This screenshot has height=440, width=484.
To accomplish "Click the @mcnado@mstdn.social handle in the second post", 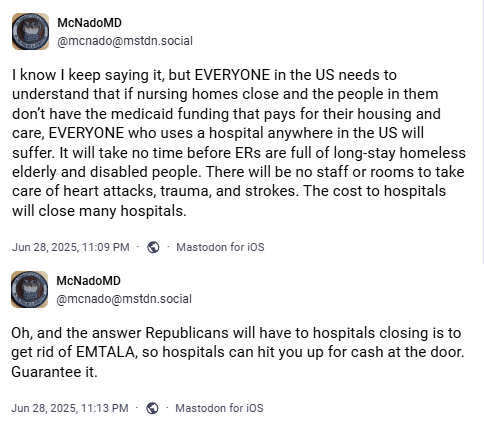I will (x=124, y=299).
